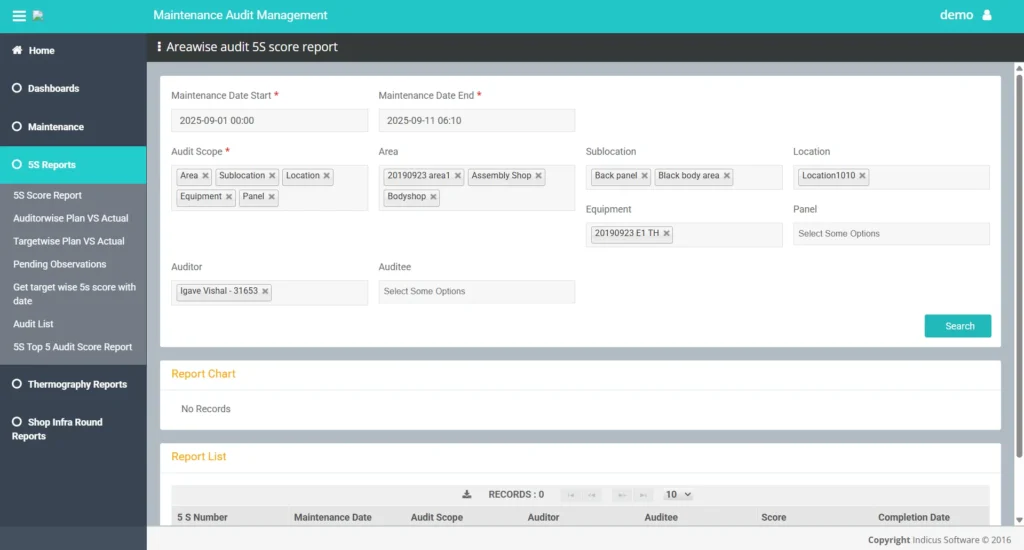Open Pending Observations report
Viewport: 1024px width, 550px height.
pos(59,264)
